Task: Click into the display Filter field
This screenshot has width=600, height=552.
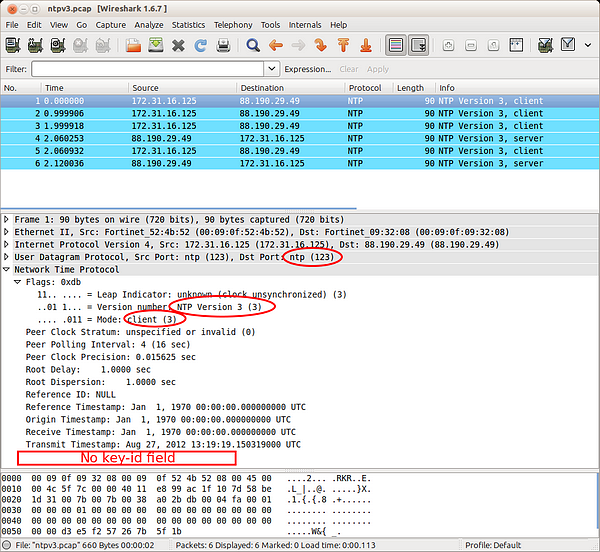Action: coord(148,69)
